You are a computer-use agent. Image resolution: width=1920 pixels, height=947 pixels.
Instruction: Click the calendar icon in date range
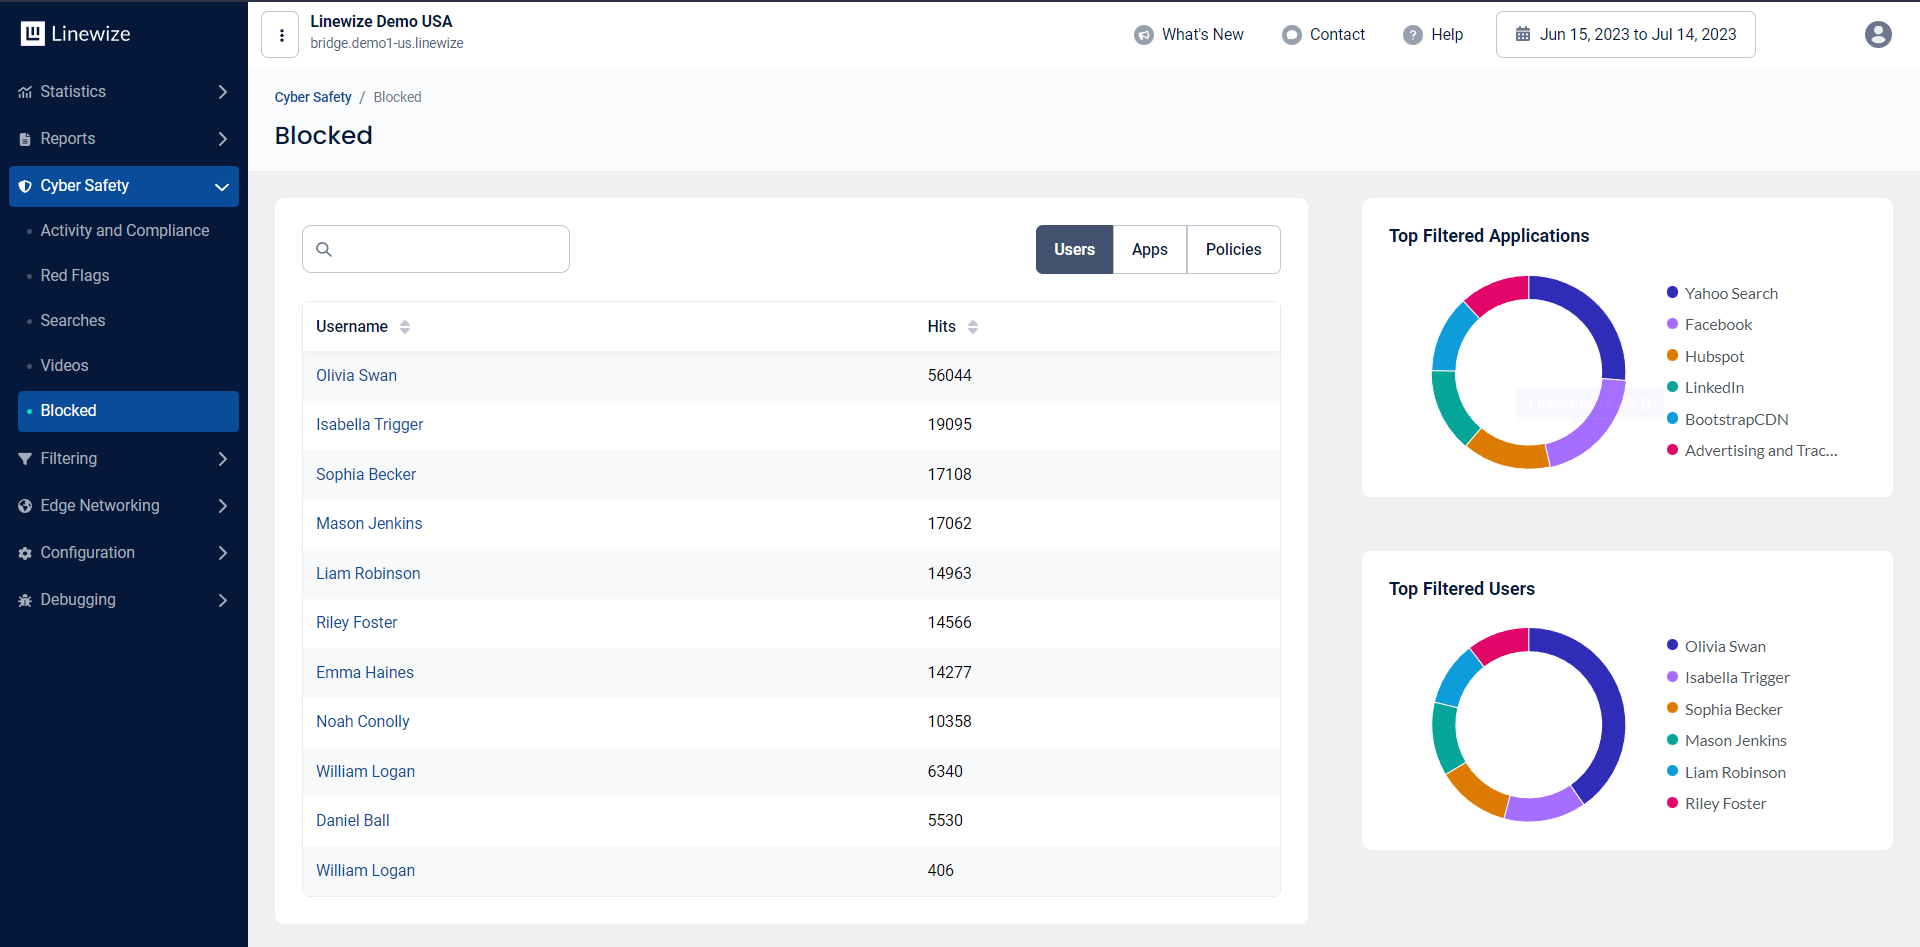click(1522, 35)
